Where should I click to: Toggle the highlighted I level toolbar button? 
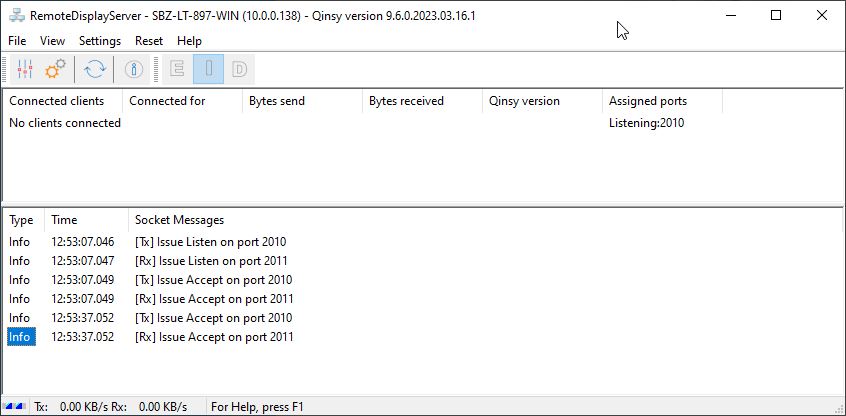pos(208,69)
